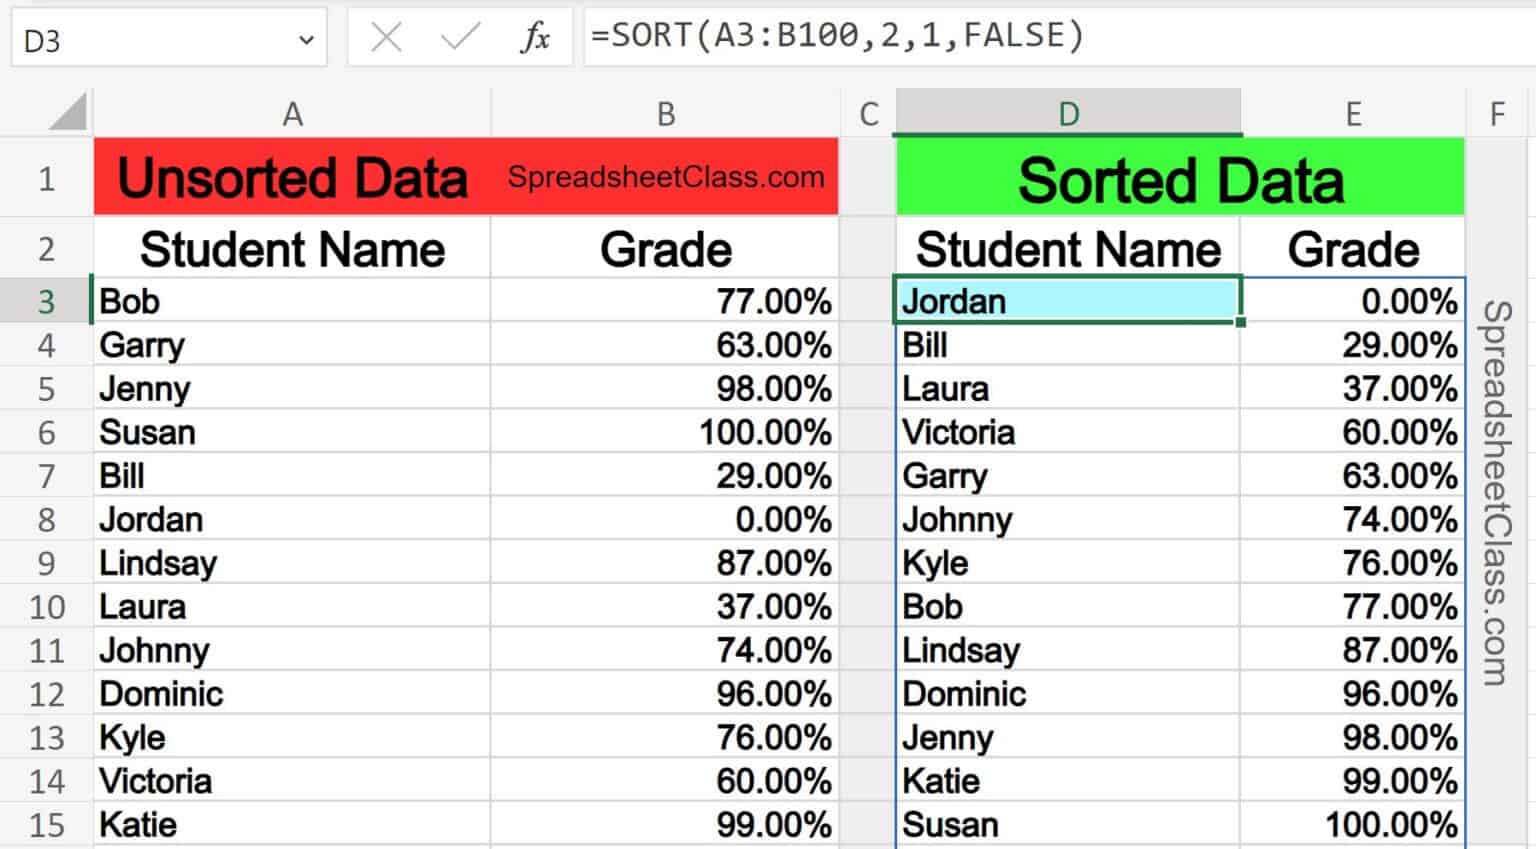Click the Insert Function (fx) icon
The width and height of the screenshot is (1536, 849).
click(x=537, y=36)
